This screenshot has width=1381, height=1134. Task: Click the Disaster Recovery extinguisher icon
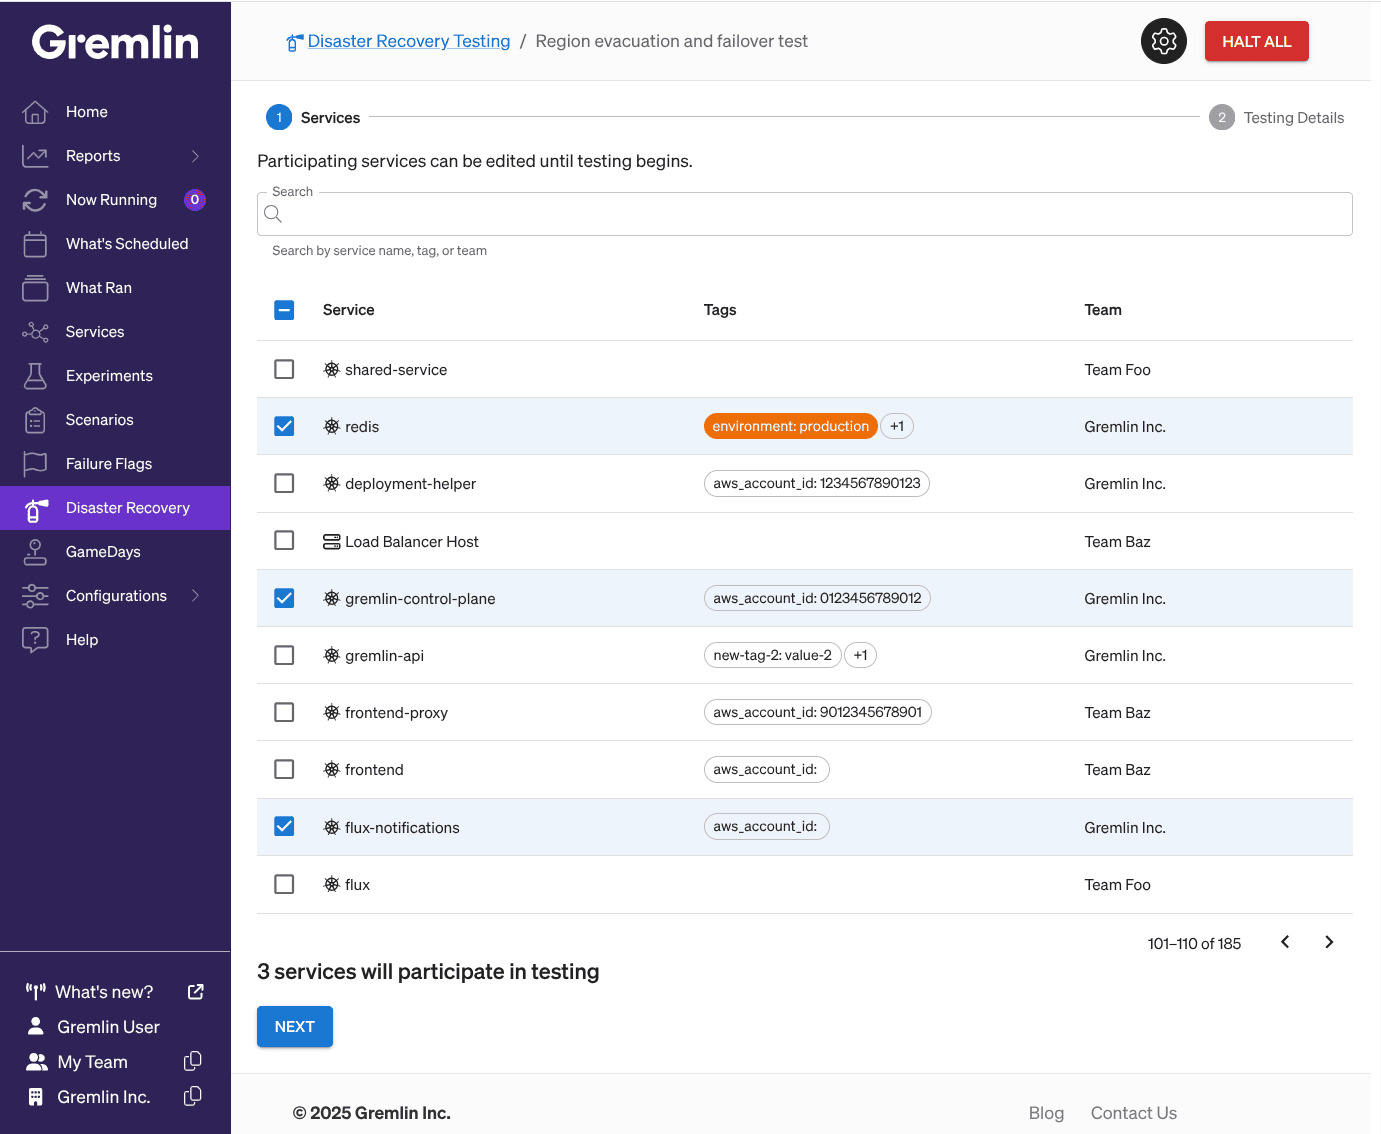[35, 509]
